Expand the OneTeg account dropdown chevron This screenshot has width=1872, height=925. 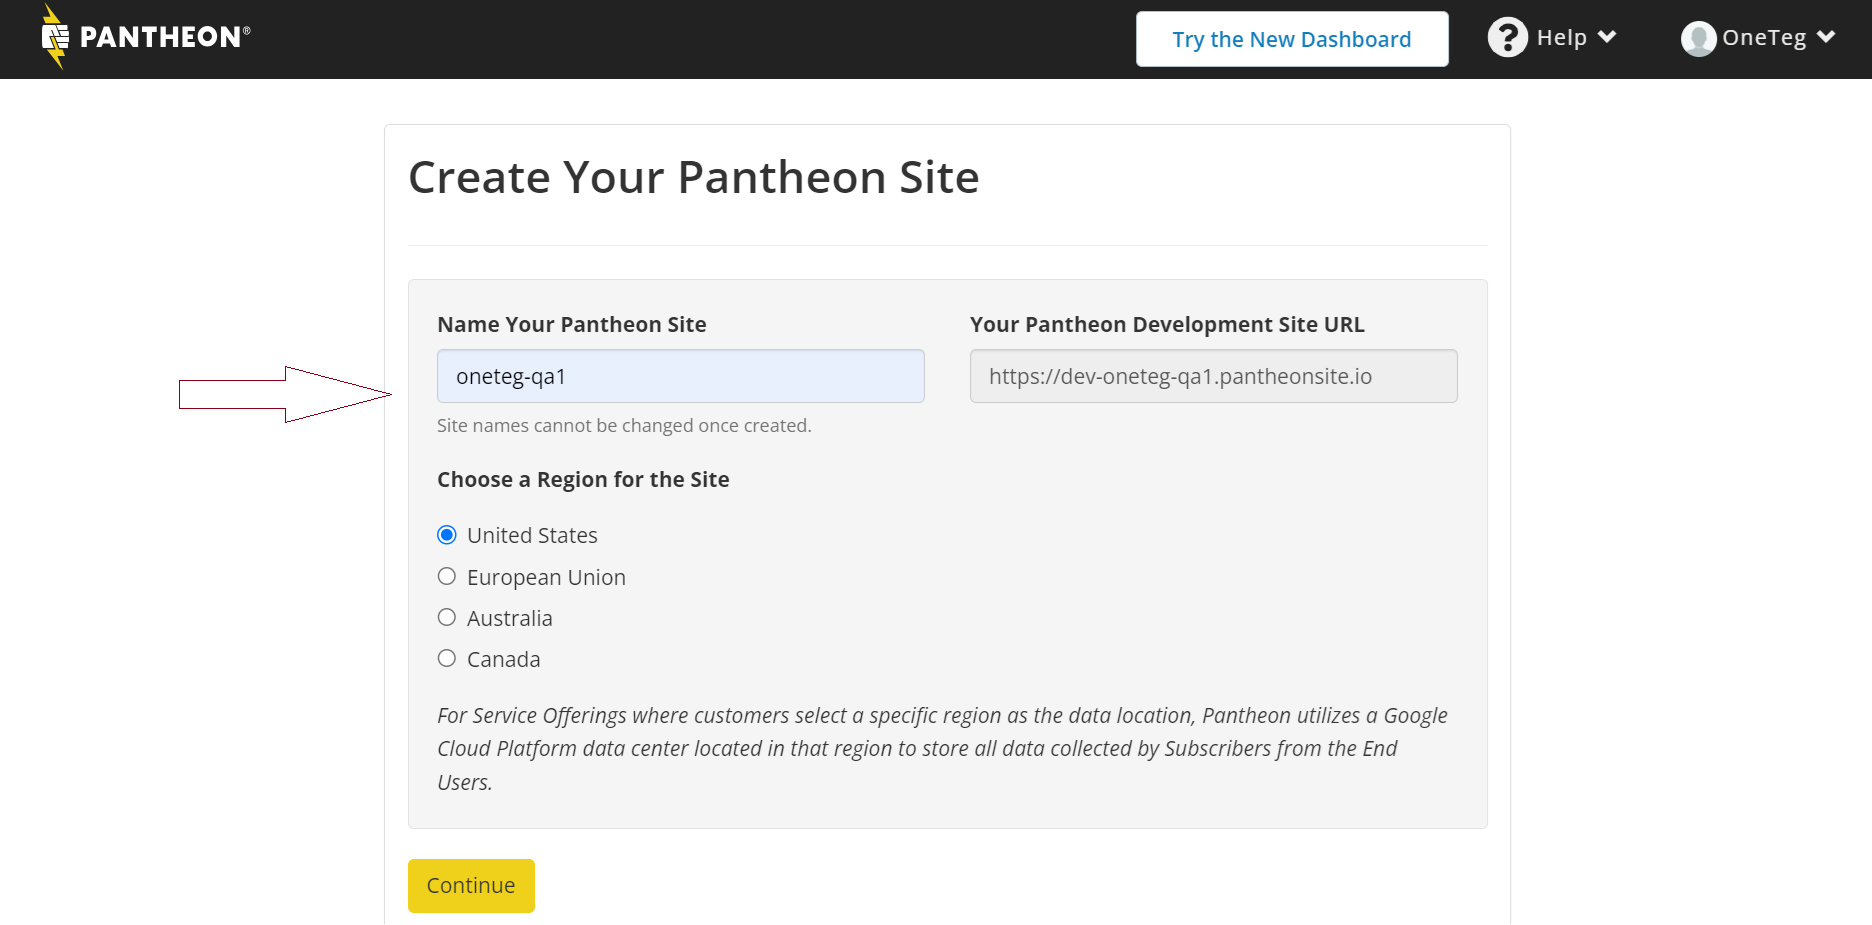[x=1826, y=37]
